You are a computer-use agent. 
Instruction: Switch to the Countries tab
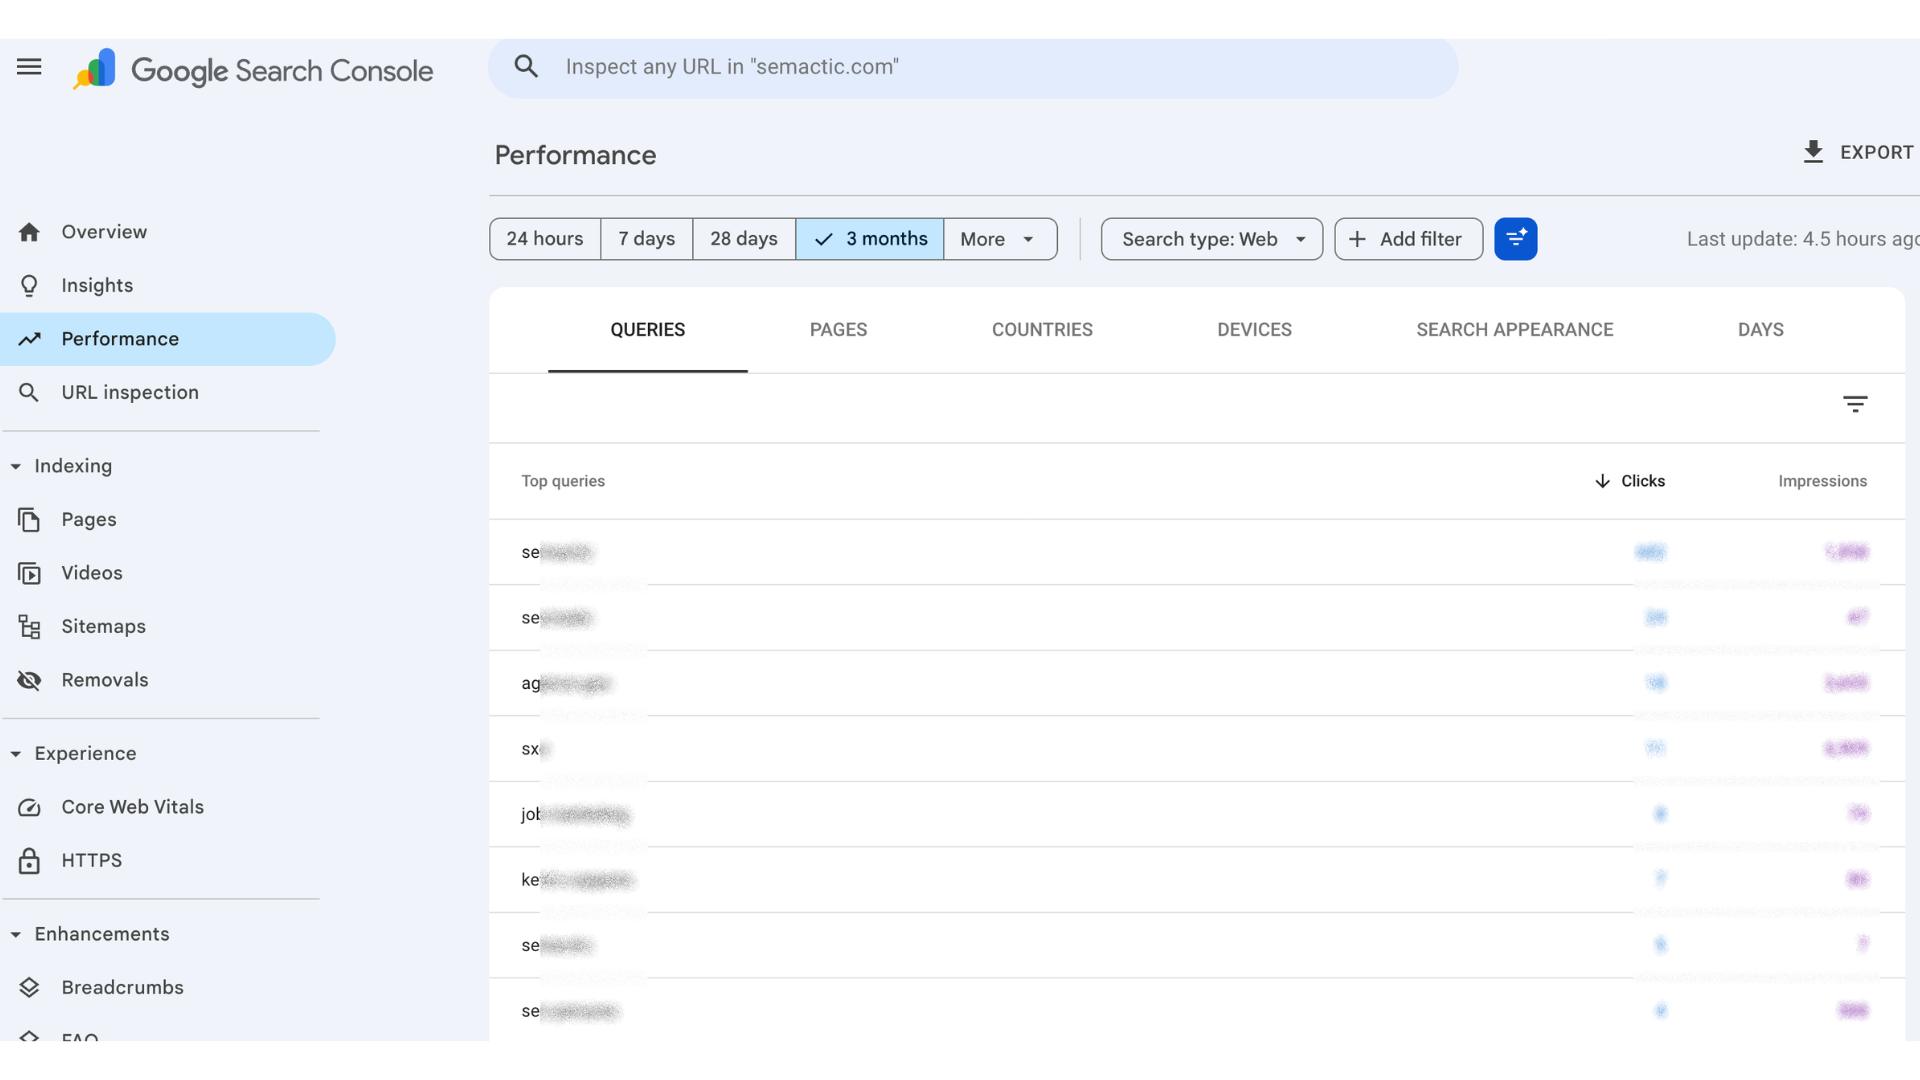click(1041, 330)
